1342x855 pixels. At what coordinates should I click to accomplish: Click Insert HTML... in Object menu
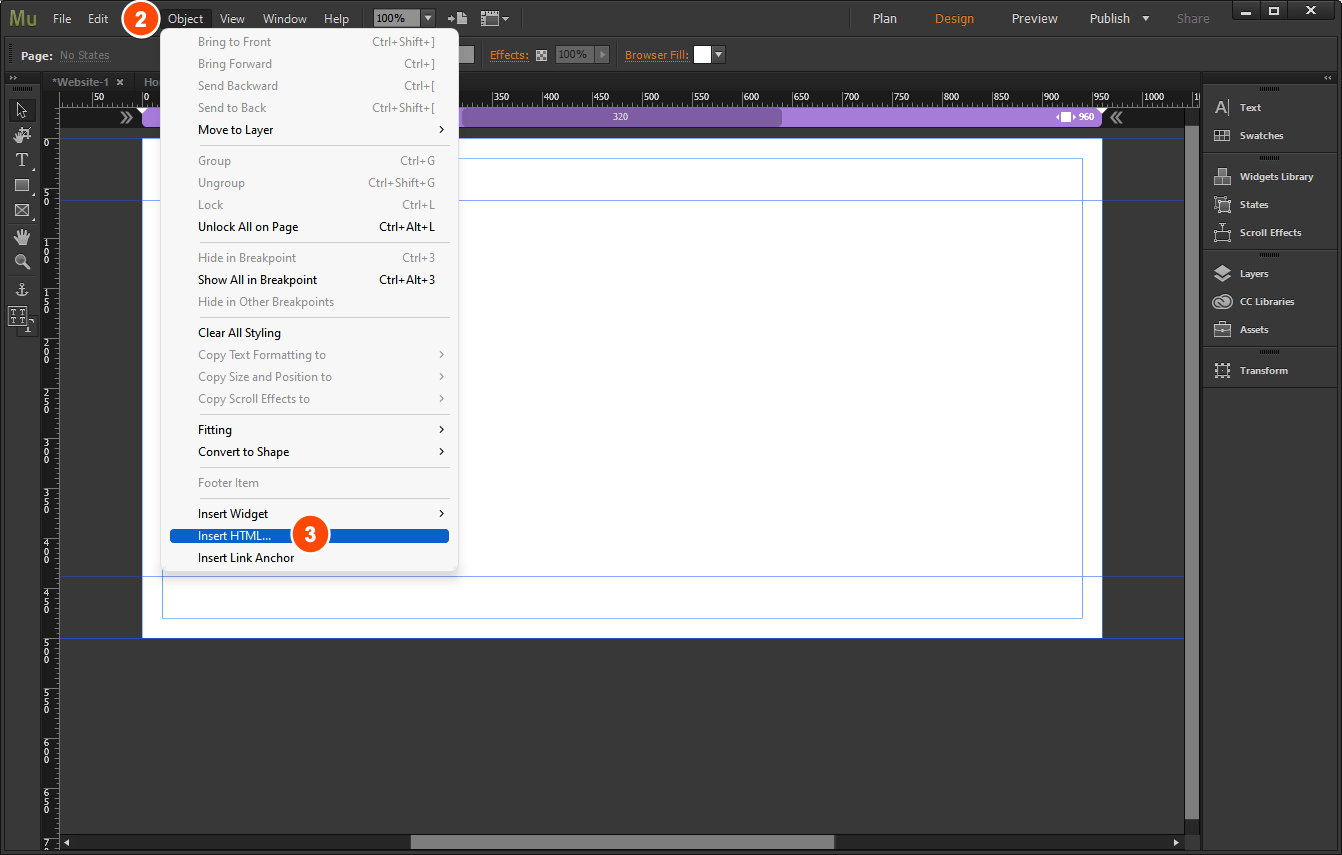point(234,536)
